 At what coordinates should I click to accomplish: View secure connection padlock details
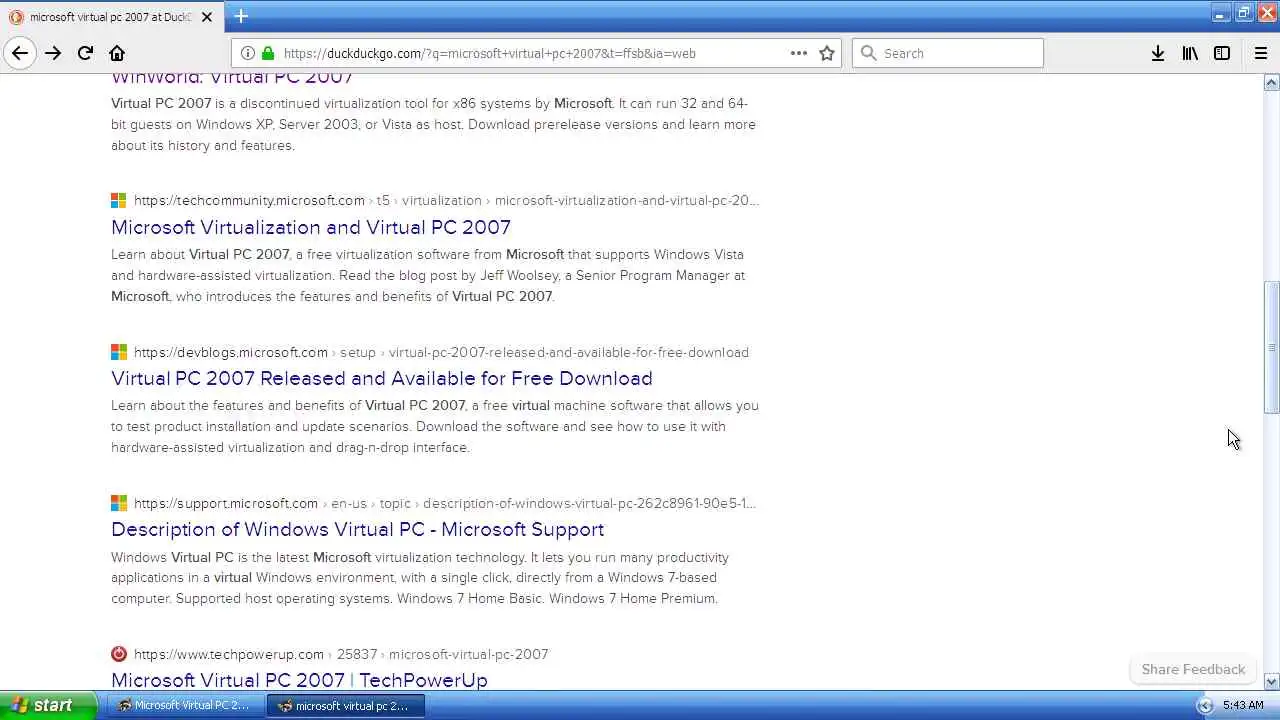click(268, 53)
